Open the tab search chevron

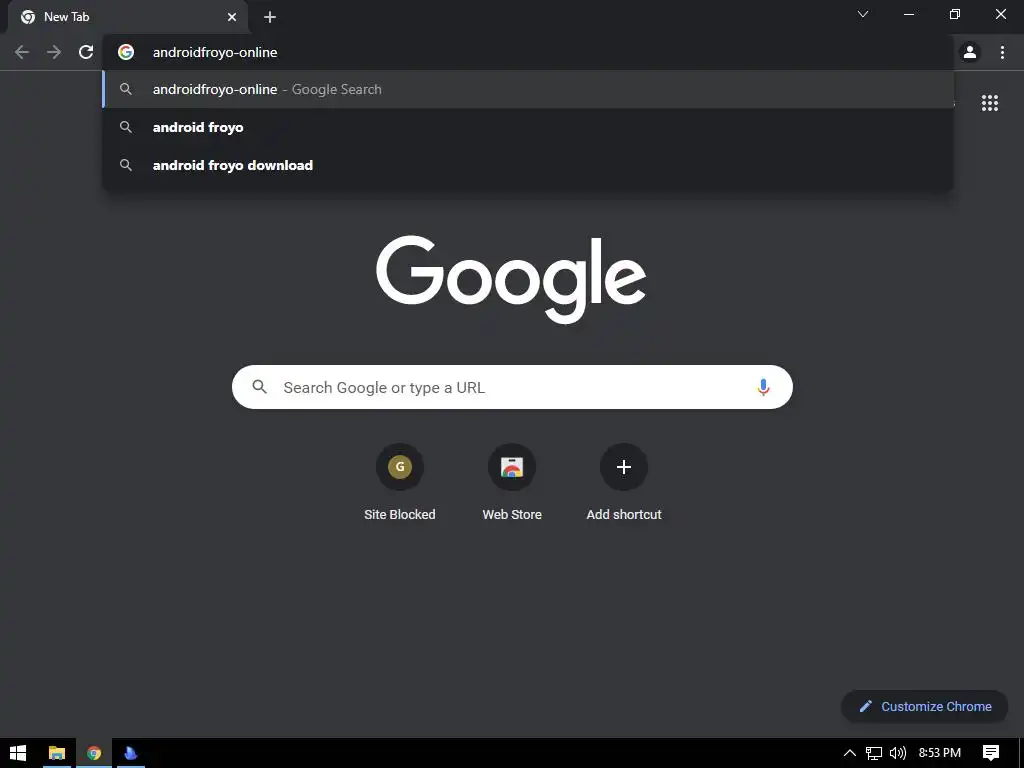(863, 14)
